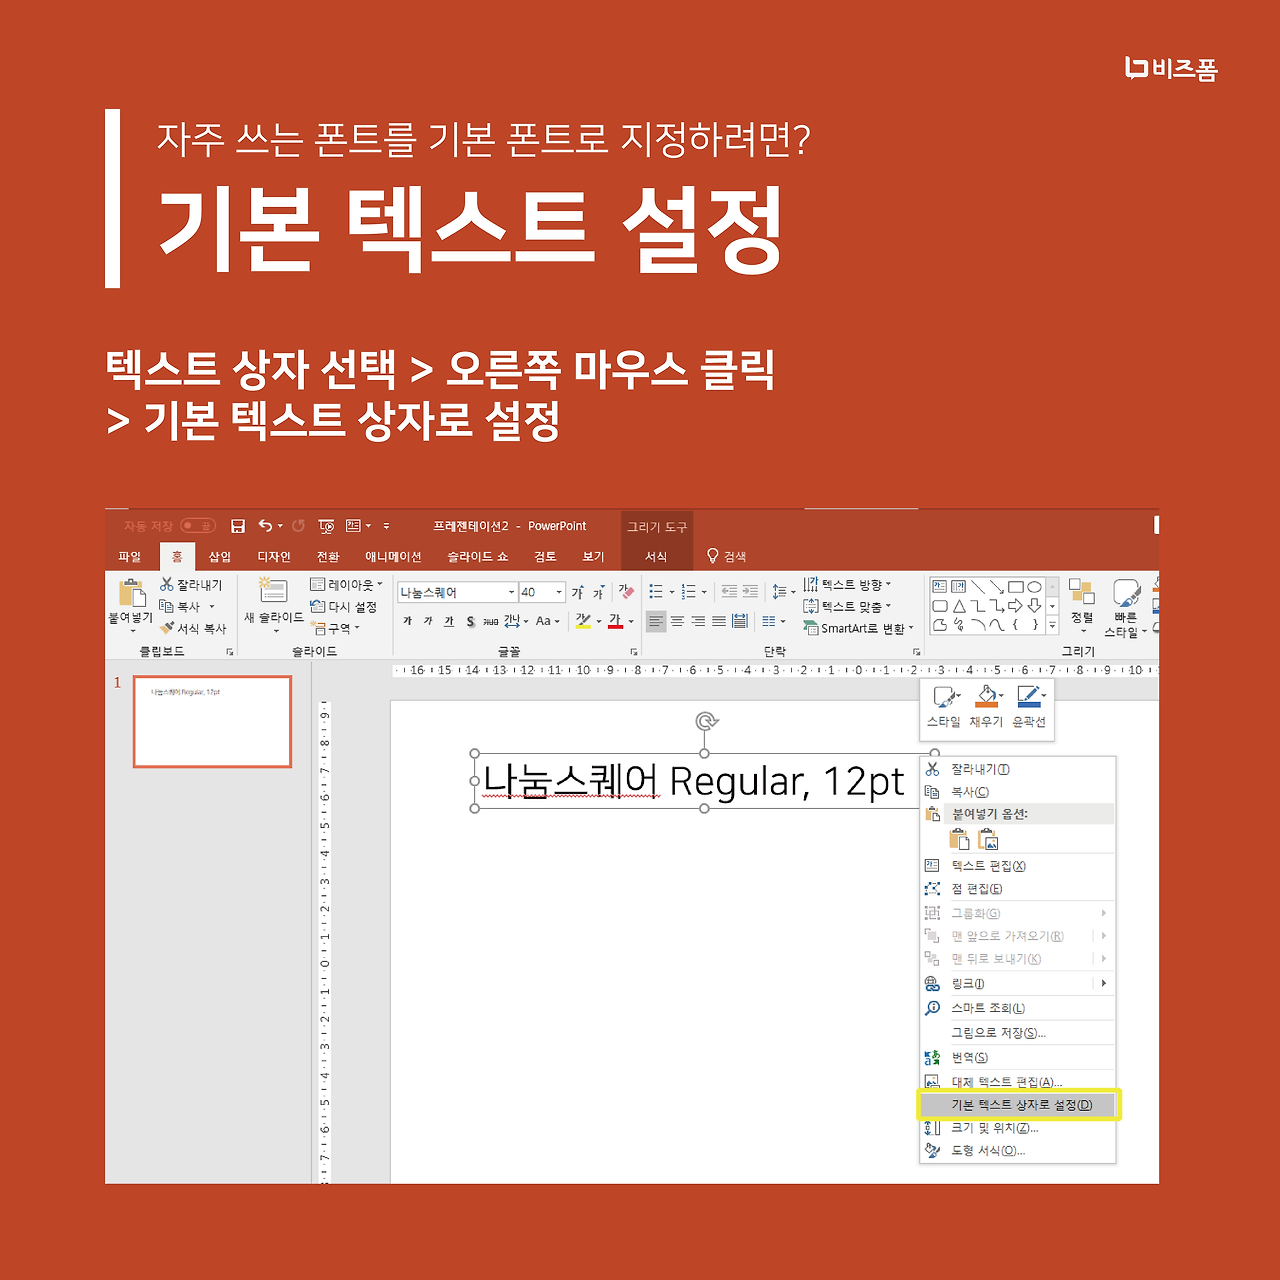Toggle the 자동 저장 (AutoSave) switch
Image resolution: width=1280 pixels, height=1280 pixels.
click(x=198, y=526)
